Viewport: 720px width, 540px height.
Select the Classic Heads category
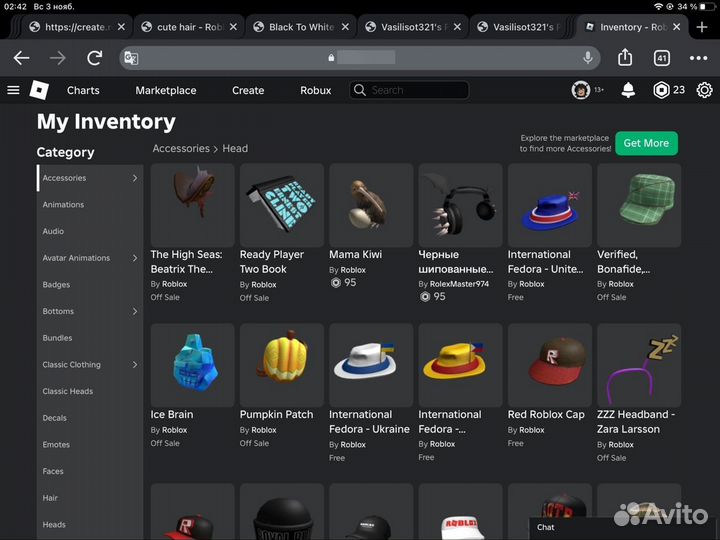pos(67,391)
